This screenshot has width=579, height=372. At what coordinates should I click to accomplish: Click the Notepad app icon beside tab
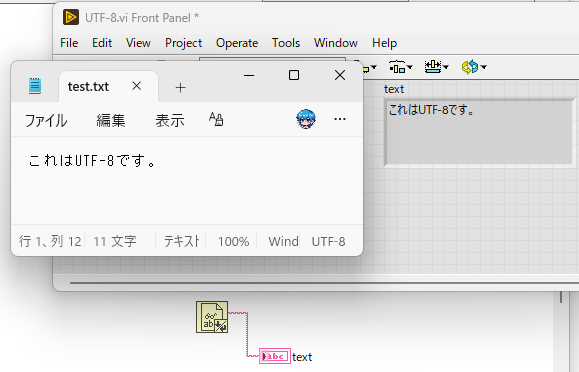coord(35,86)
